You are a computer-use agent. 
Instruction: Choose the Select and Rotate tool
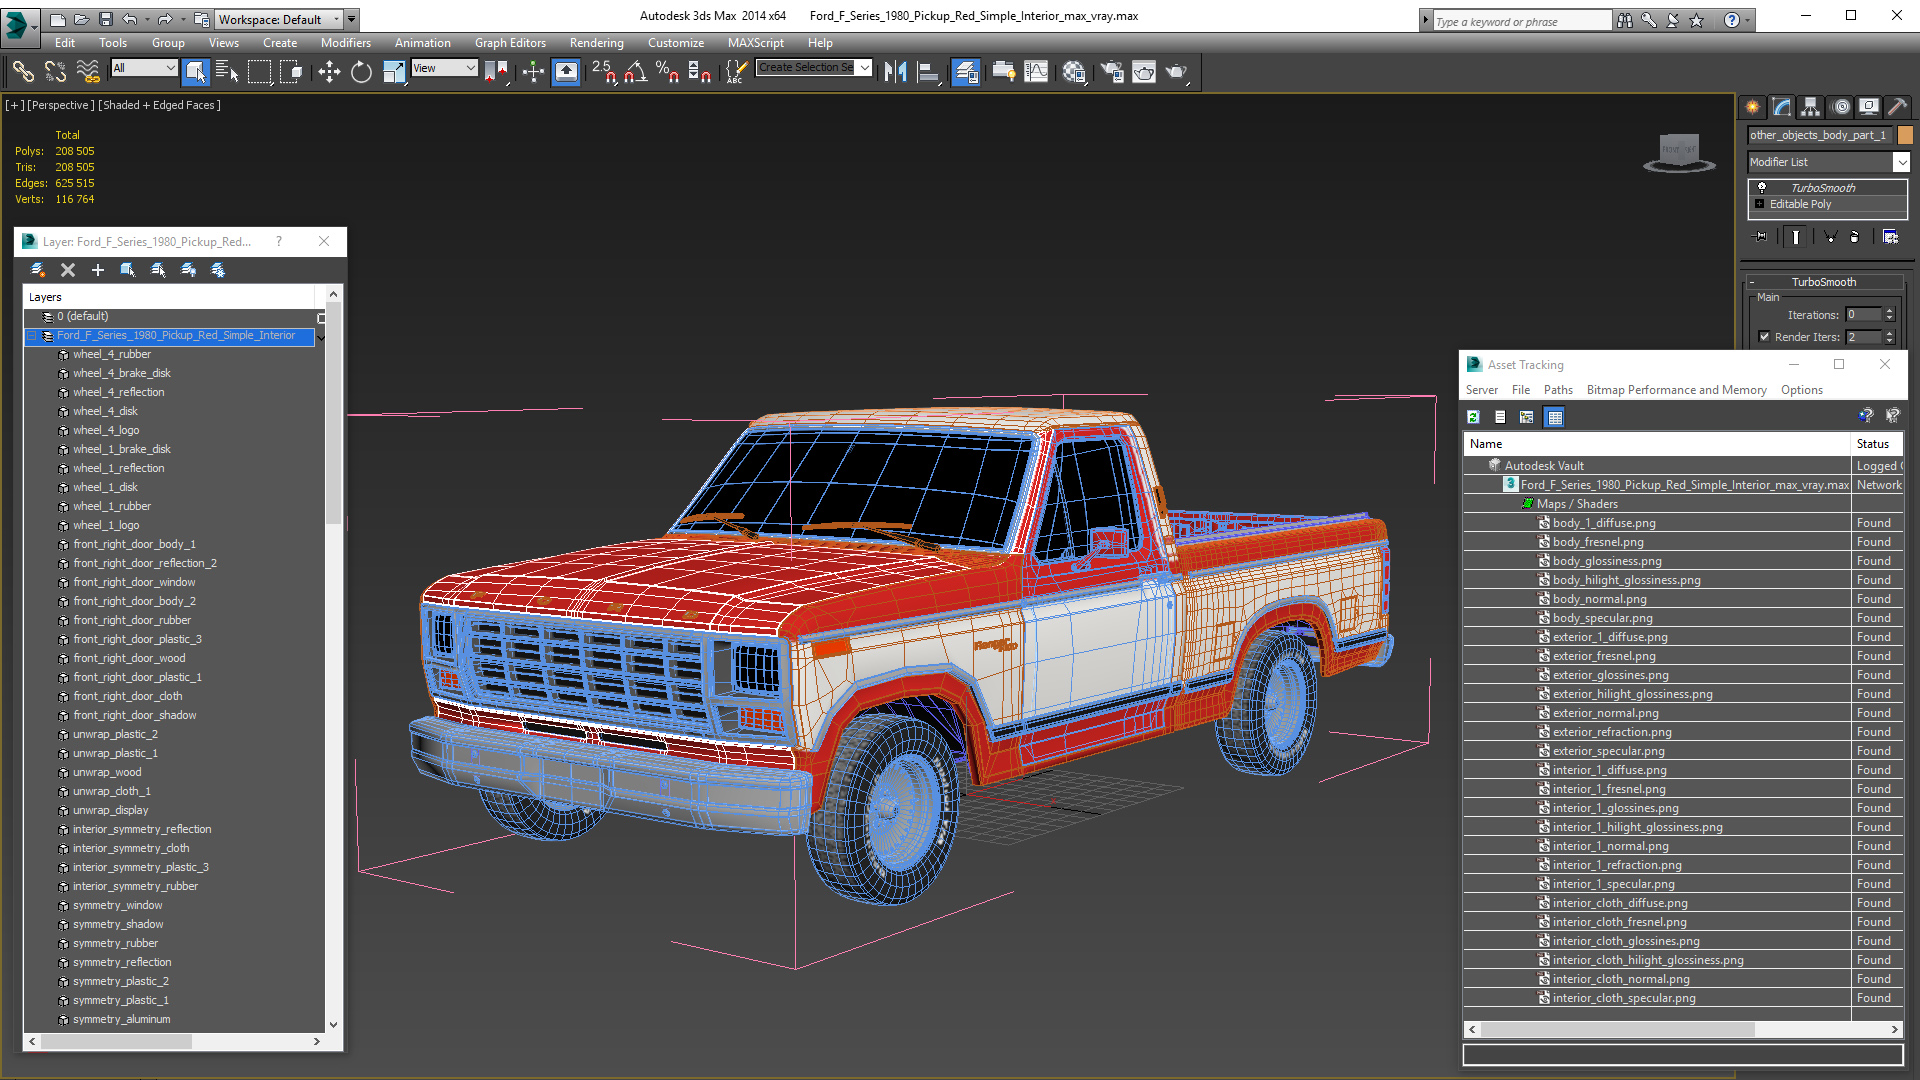[361, 71]
